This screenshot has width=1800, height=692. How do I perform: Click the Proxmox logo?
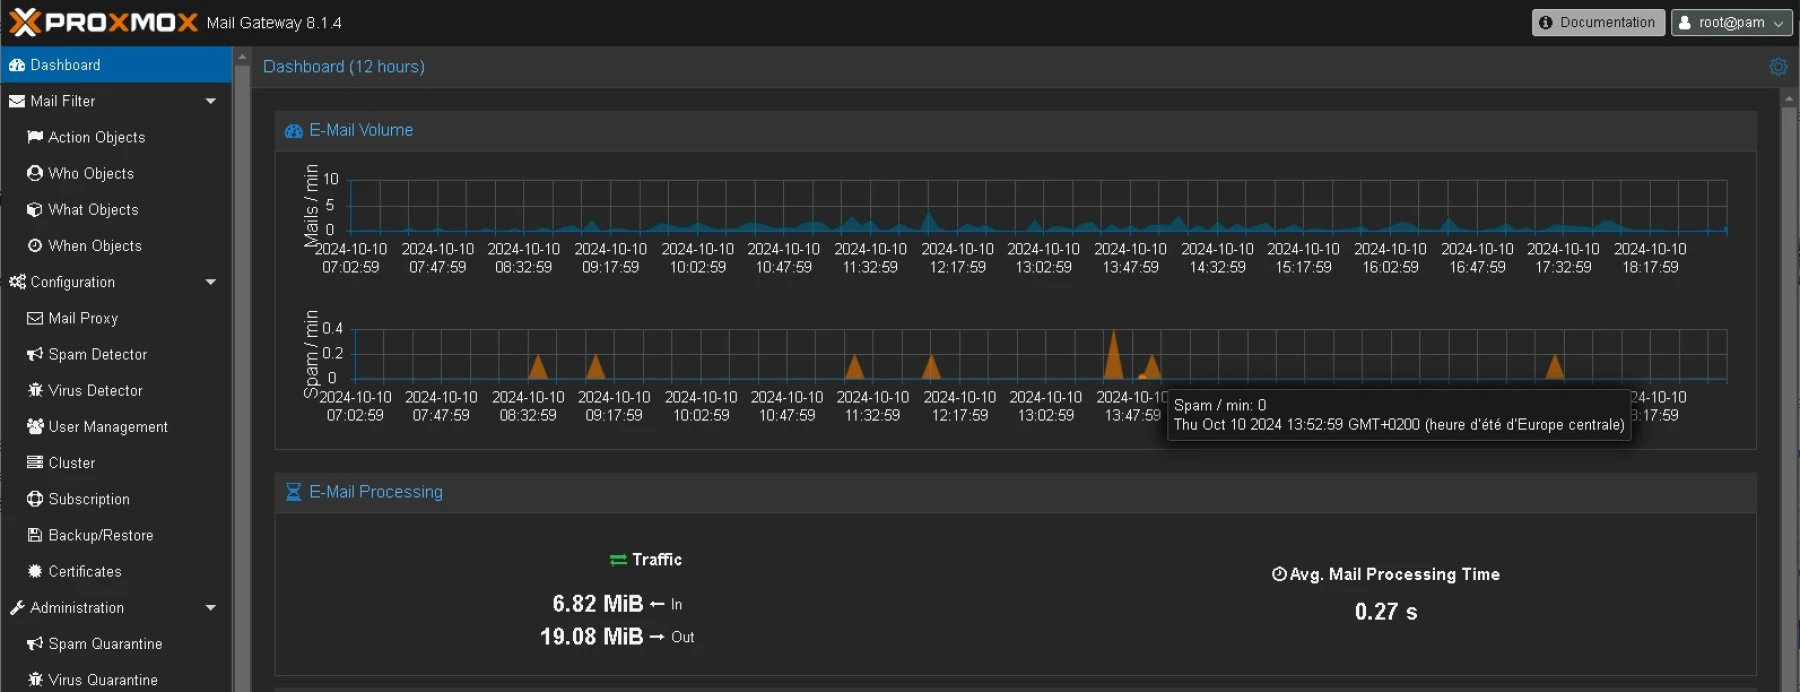[x=103, y=22]
